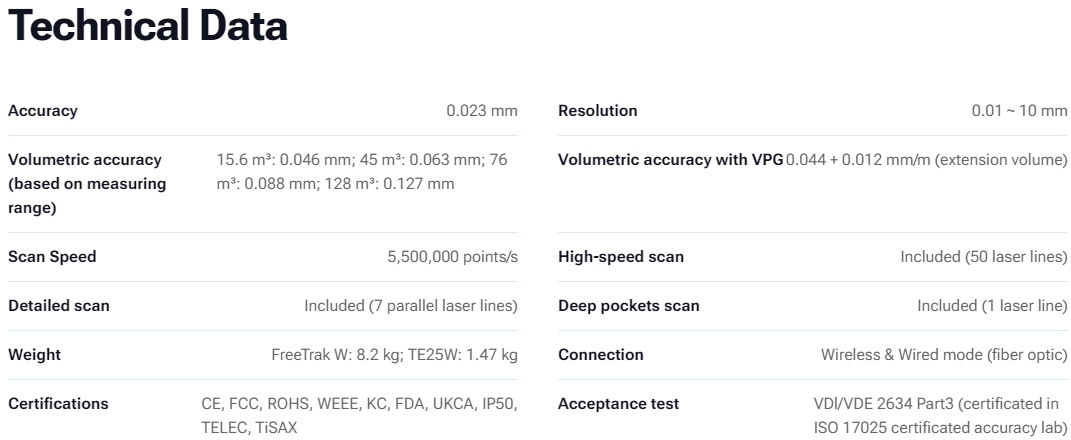Select the 15.6 m³ volumetric accuracy values
The height and width of the screenshot is (440, 1071).
click(362, 172)
